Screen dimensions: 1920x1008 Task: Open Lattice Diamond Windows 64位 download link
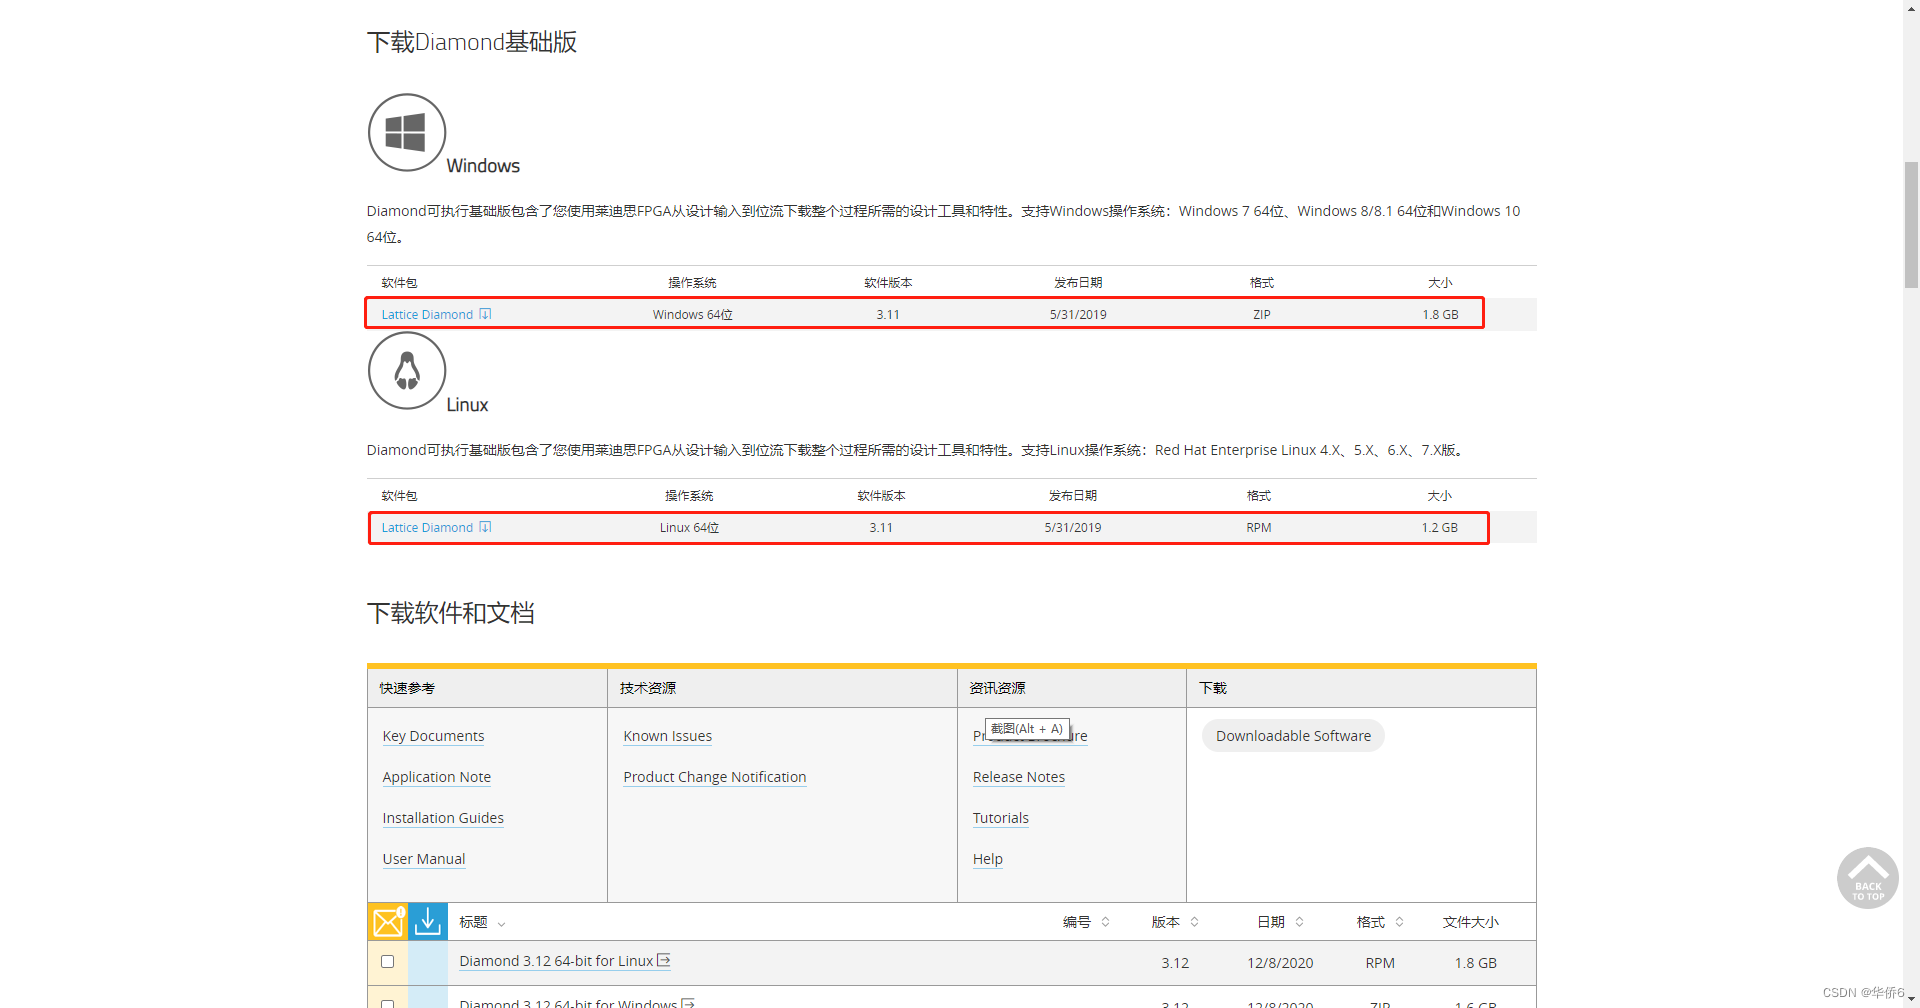pyautogui.click(x=427, y=314)
